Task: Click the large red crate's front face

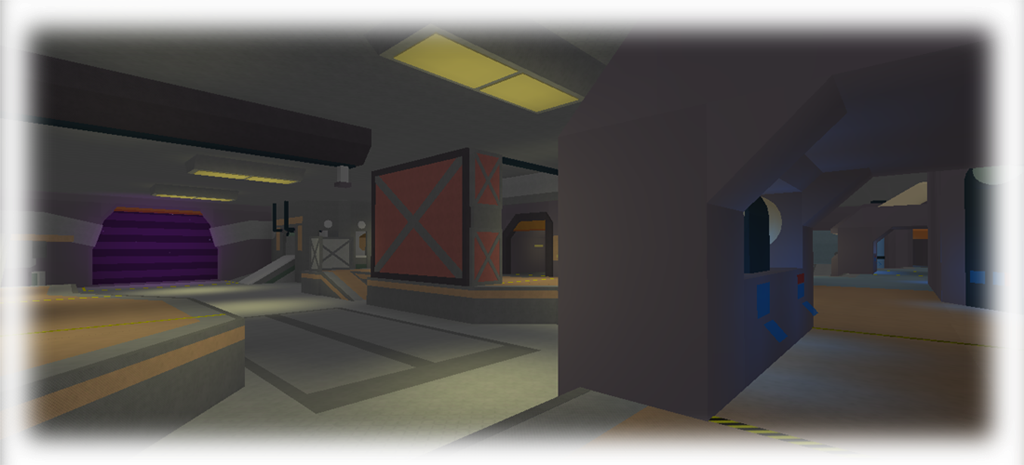Action: click(420, 224)
